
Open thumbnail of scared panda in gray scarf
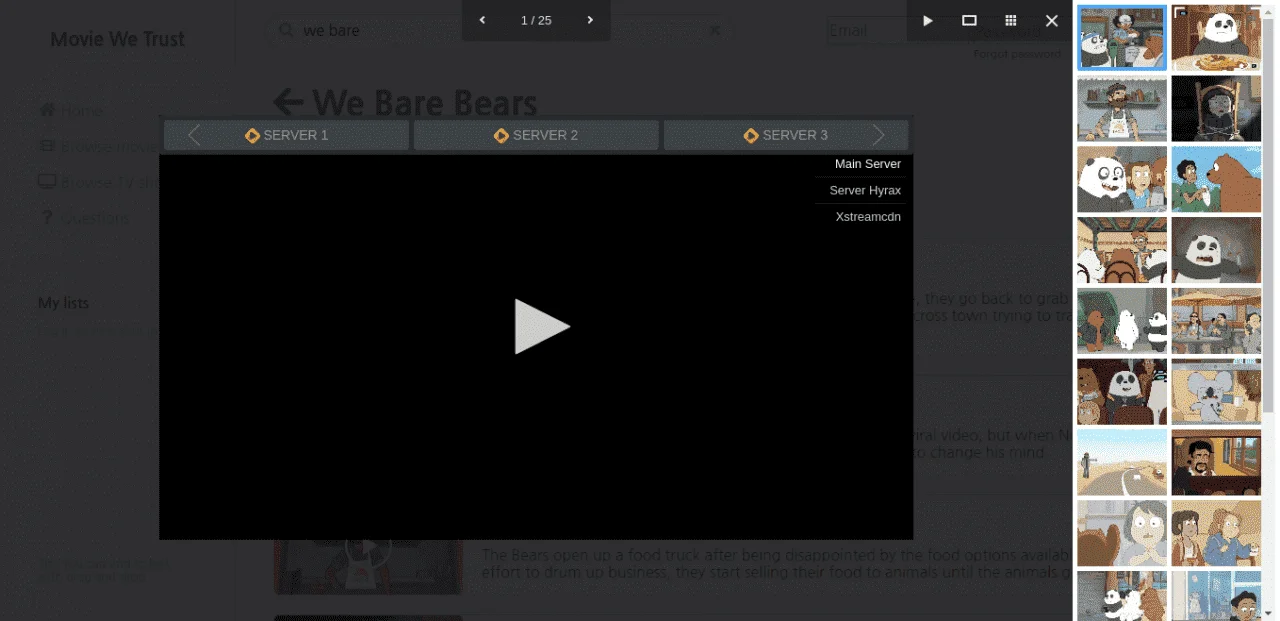(1216, 251)
